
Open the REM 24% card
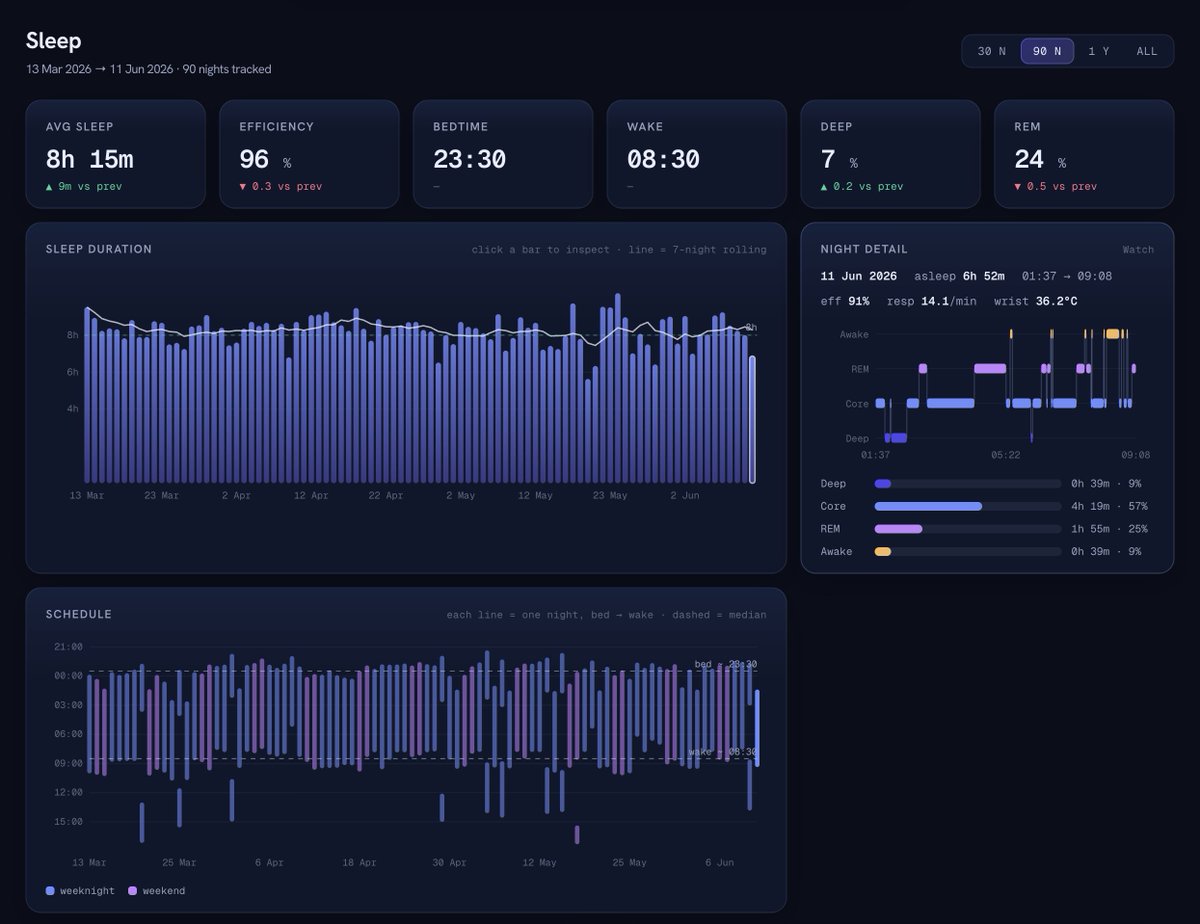[1084, 154]
